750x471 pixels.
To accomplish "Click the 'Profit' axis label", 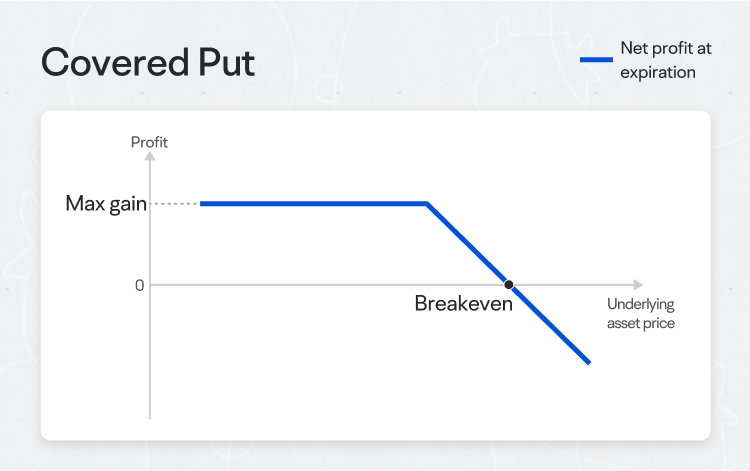I will (x=149, y=142).
